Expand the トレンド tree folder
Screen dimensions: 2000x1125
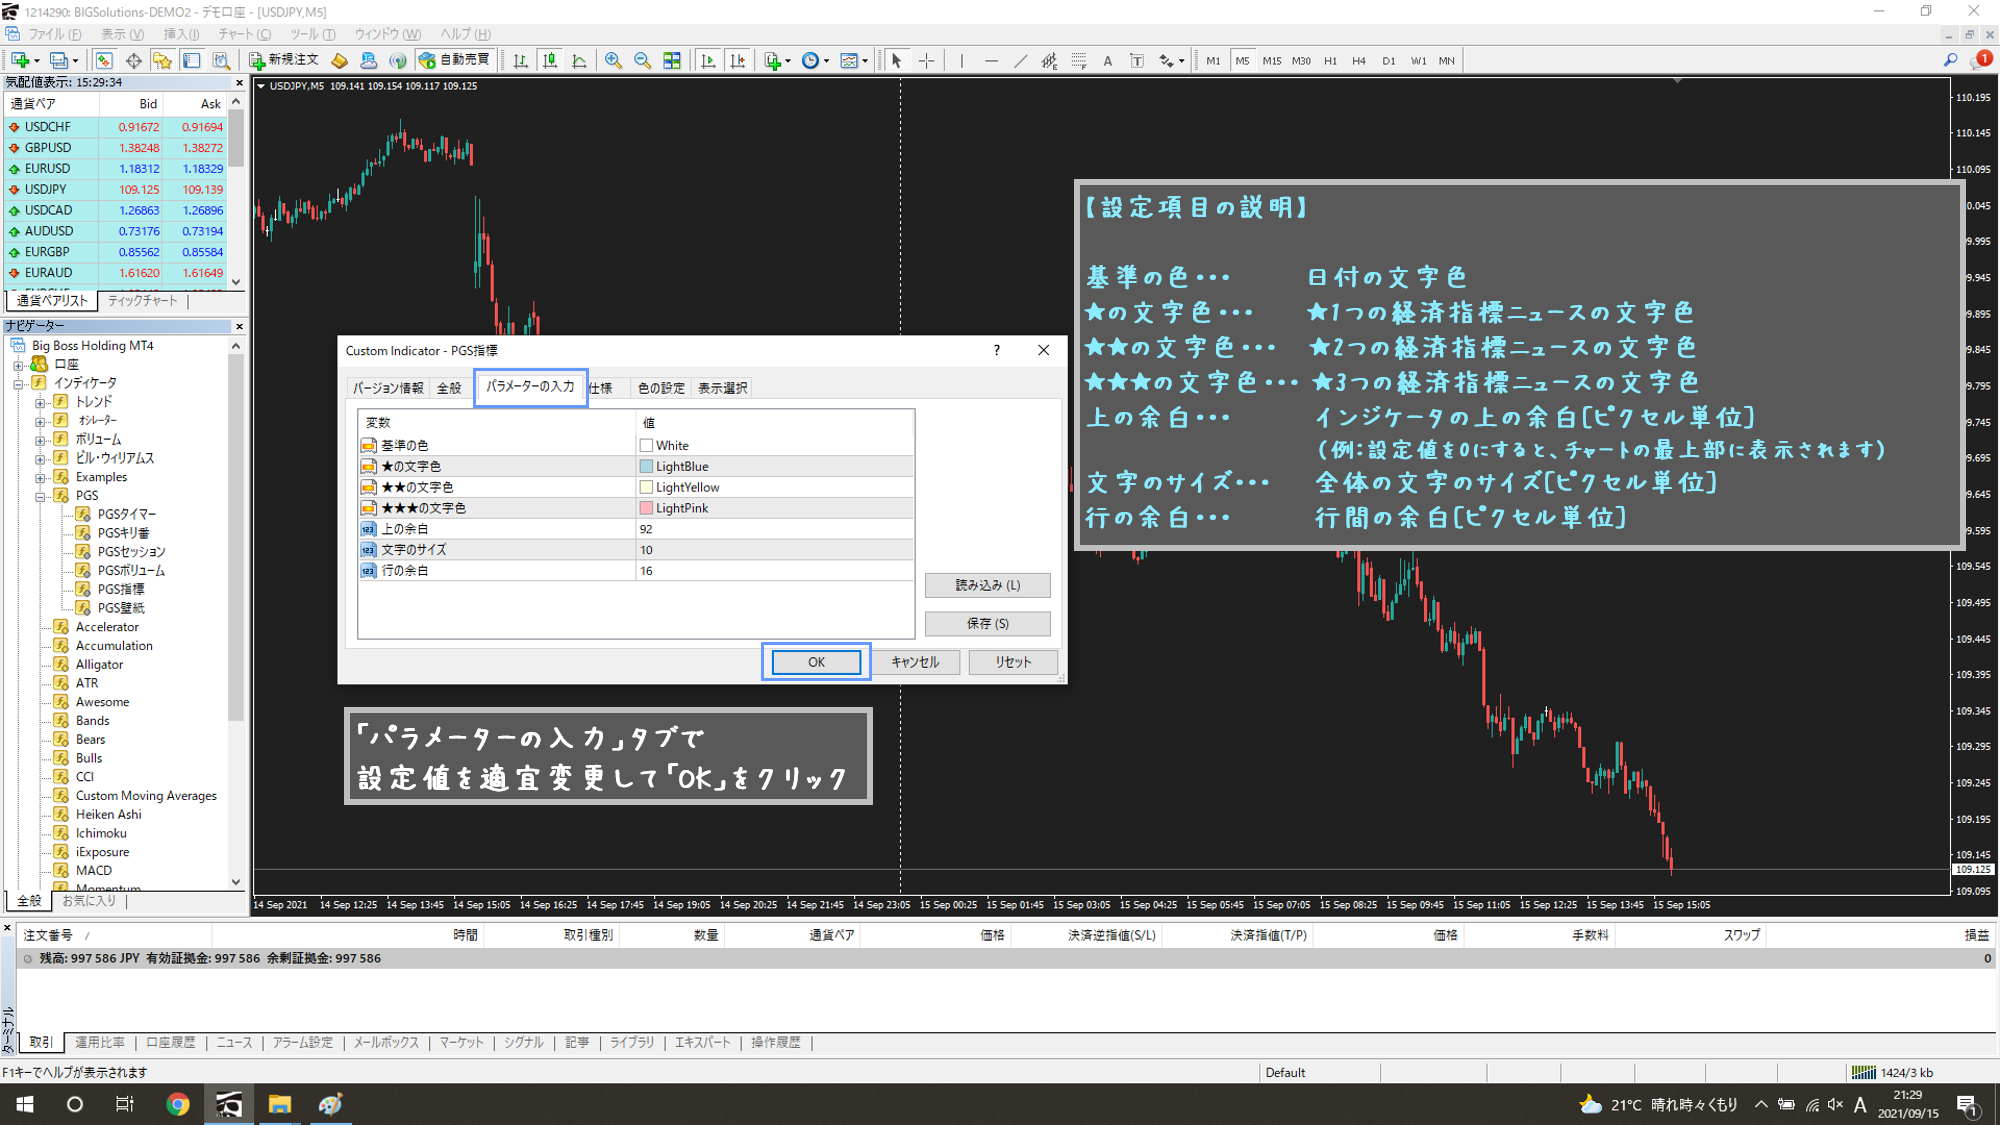40,402
